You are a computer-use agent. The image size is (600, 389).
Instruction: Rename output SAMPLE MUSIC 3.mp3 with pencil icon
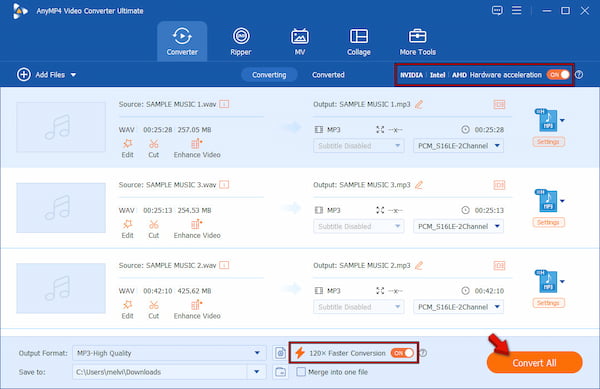[419, 185]
